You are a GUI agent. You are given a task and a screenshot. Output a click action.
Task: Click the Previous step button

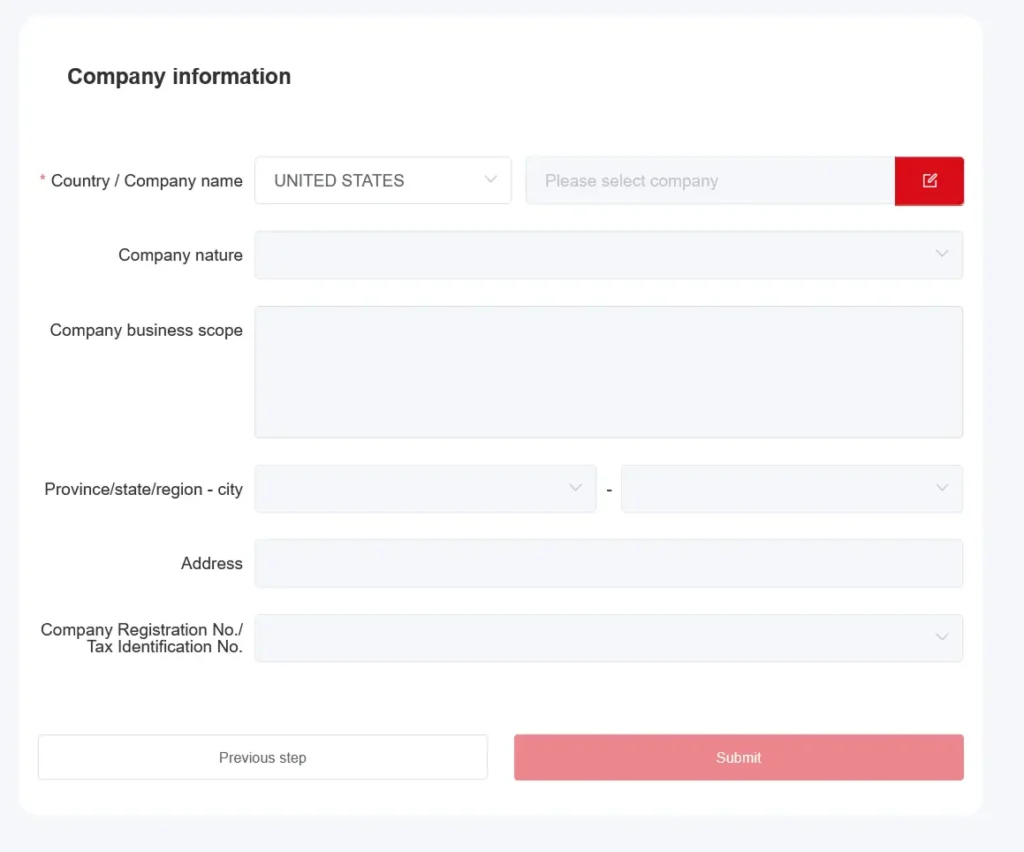[x=262, y=757]
